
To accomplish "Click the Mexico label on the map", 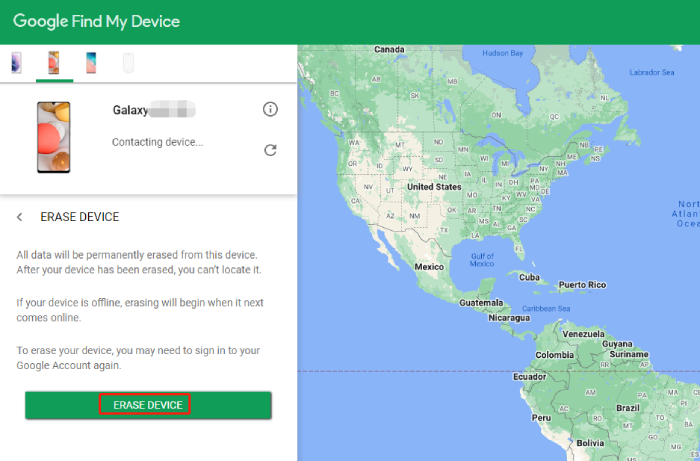I will point(429,267).
